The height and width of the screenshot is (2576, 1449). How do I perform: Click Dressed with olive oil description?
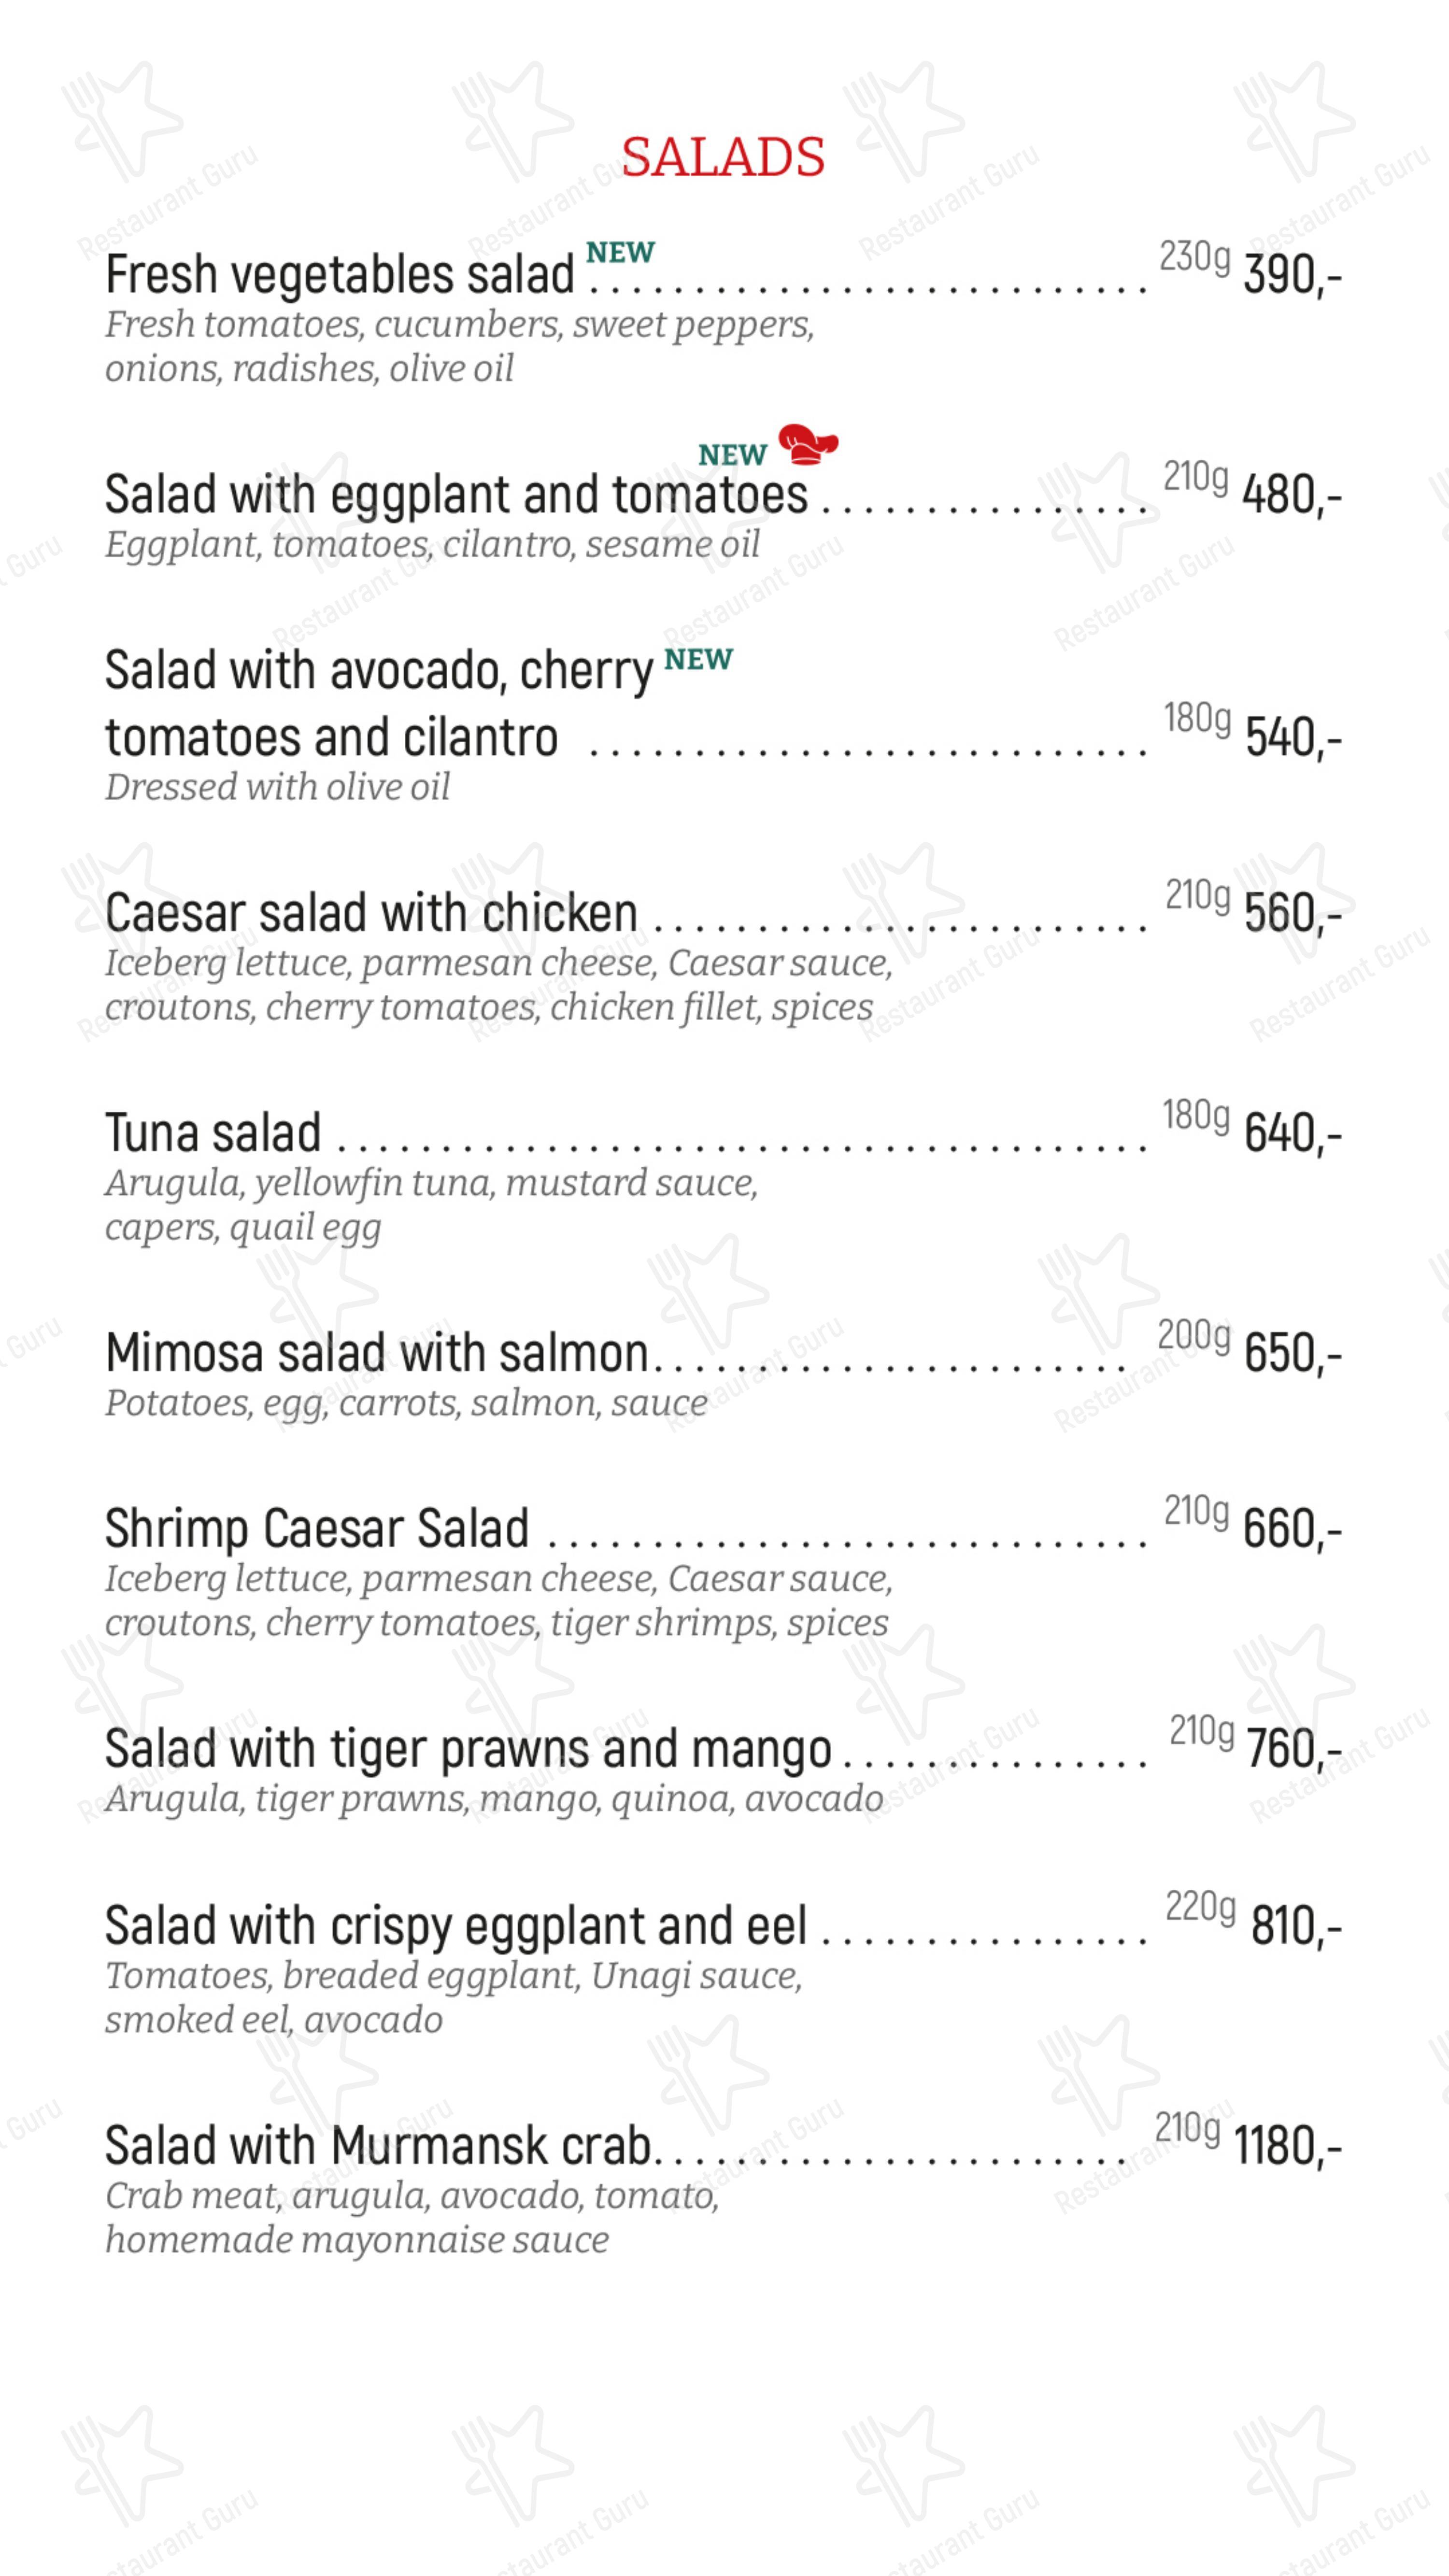[277, 787]
